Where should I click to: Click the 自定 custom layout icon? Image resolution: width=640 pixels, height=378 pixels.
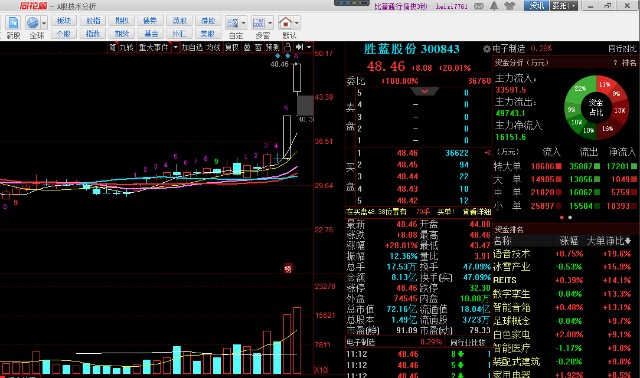click(x=233, y=23)
